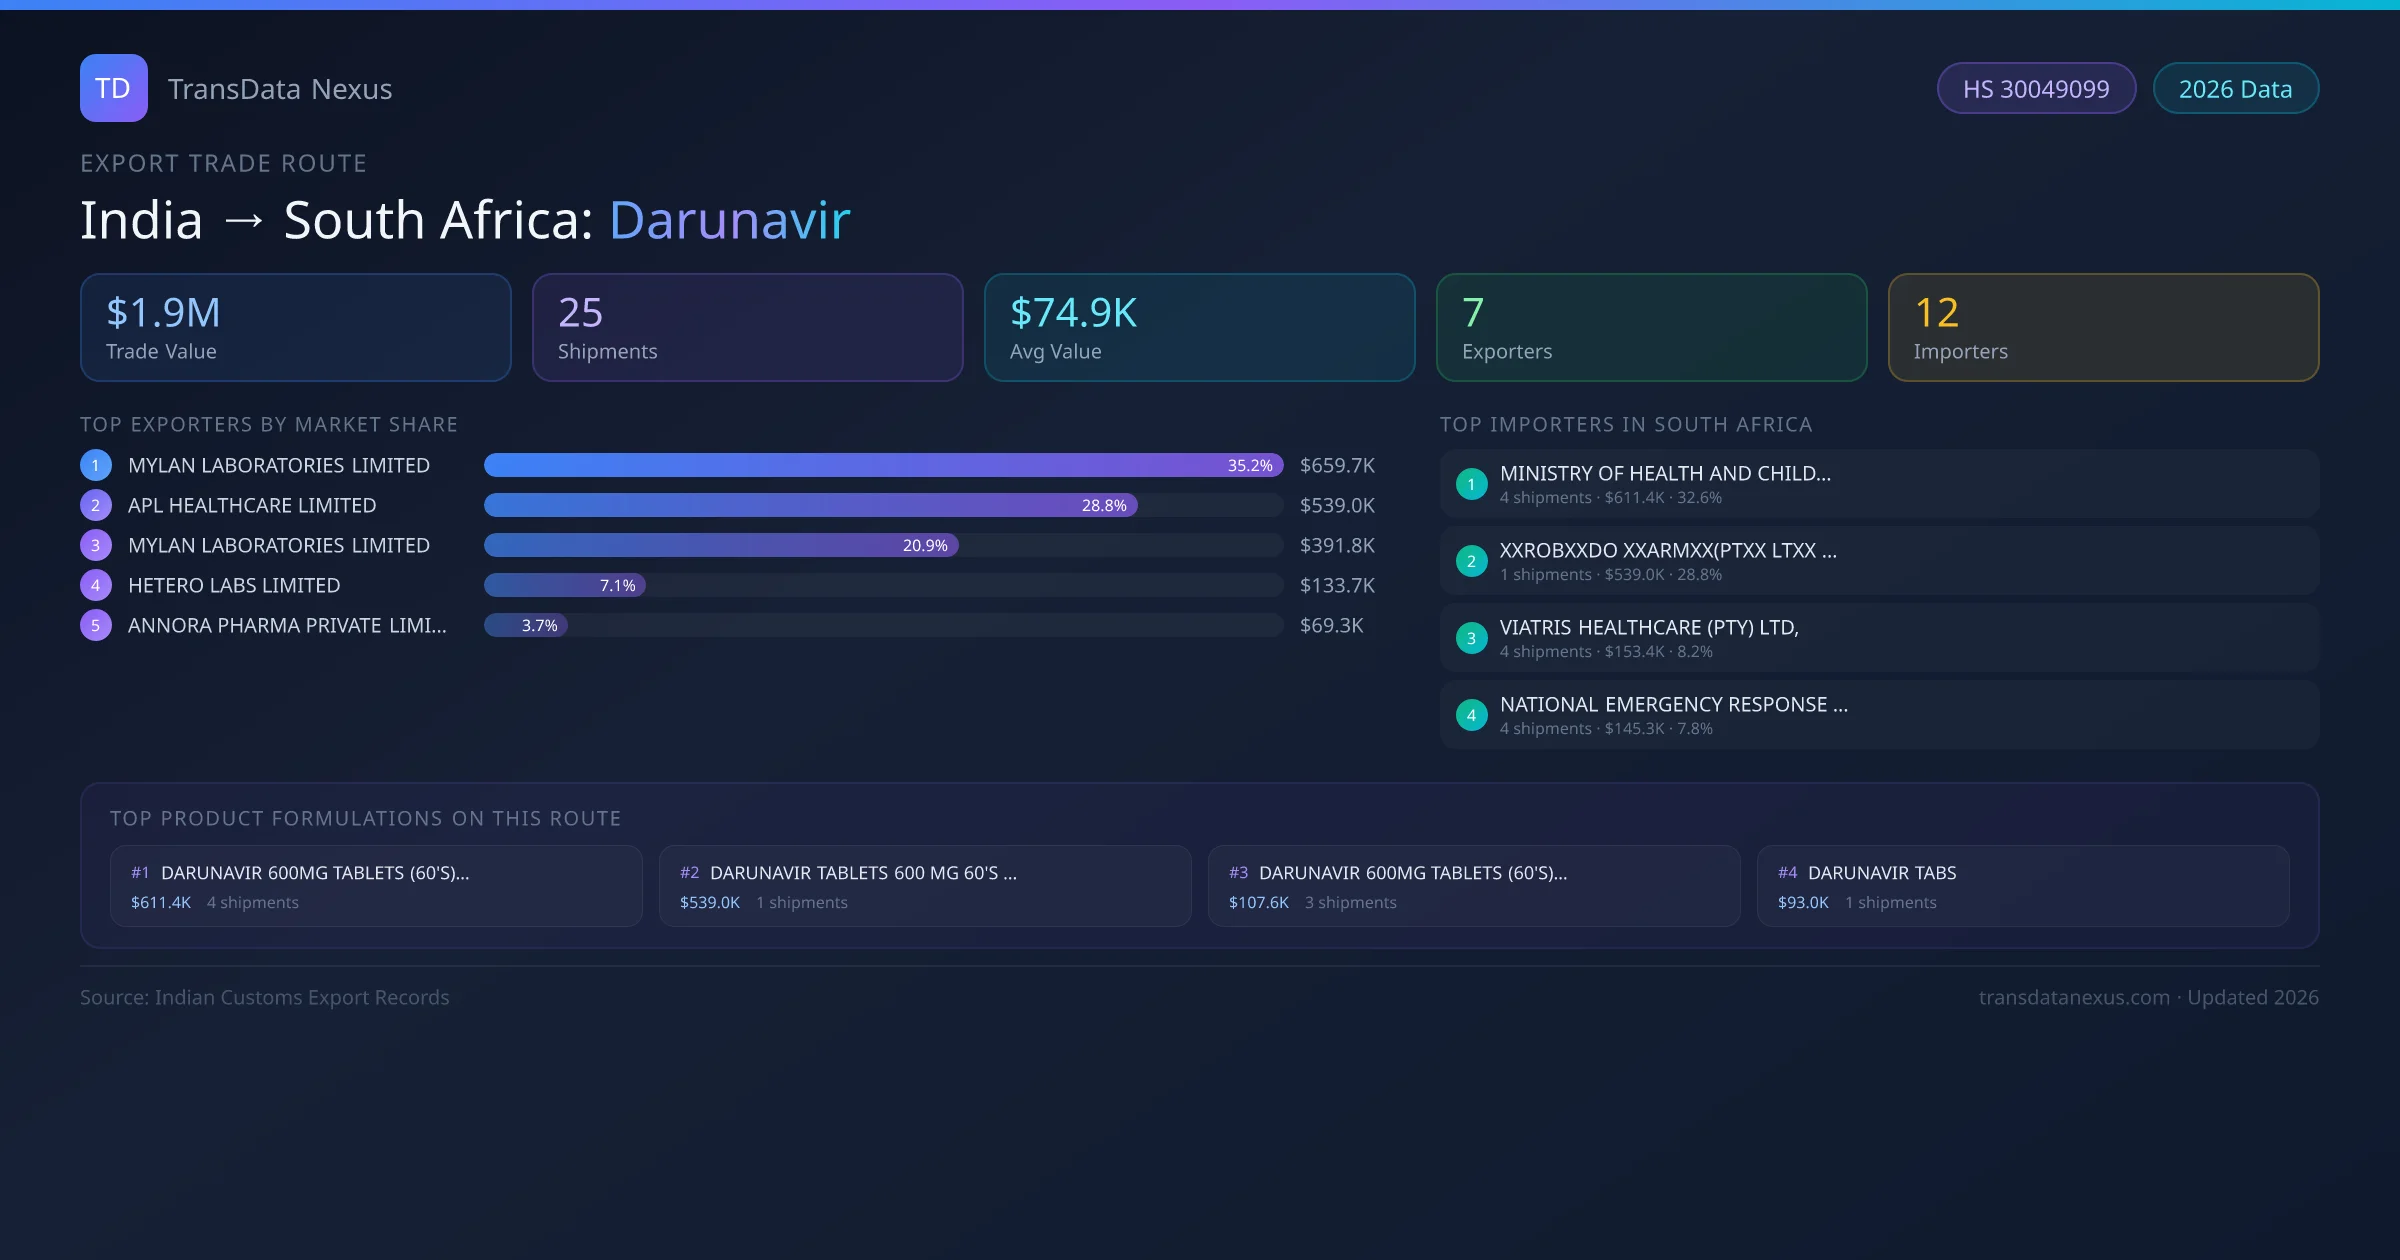Image resolution: width=2400 pixels, height=1260 pixels.
Task: Open the 25 Shipments stat card
Action: click(747, 327)
